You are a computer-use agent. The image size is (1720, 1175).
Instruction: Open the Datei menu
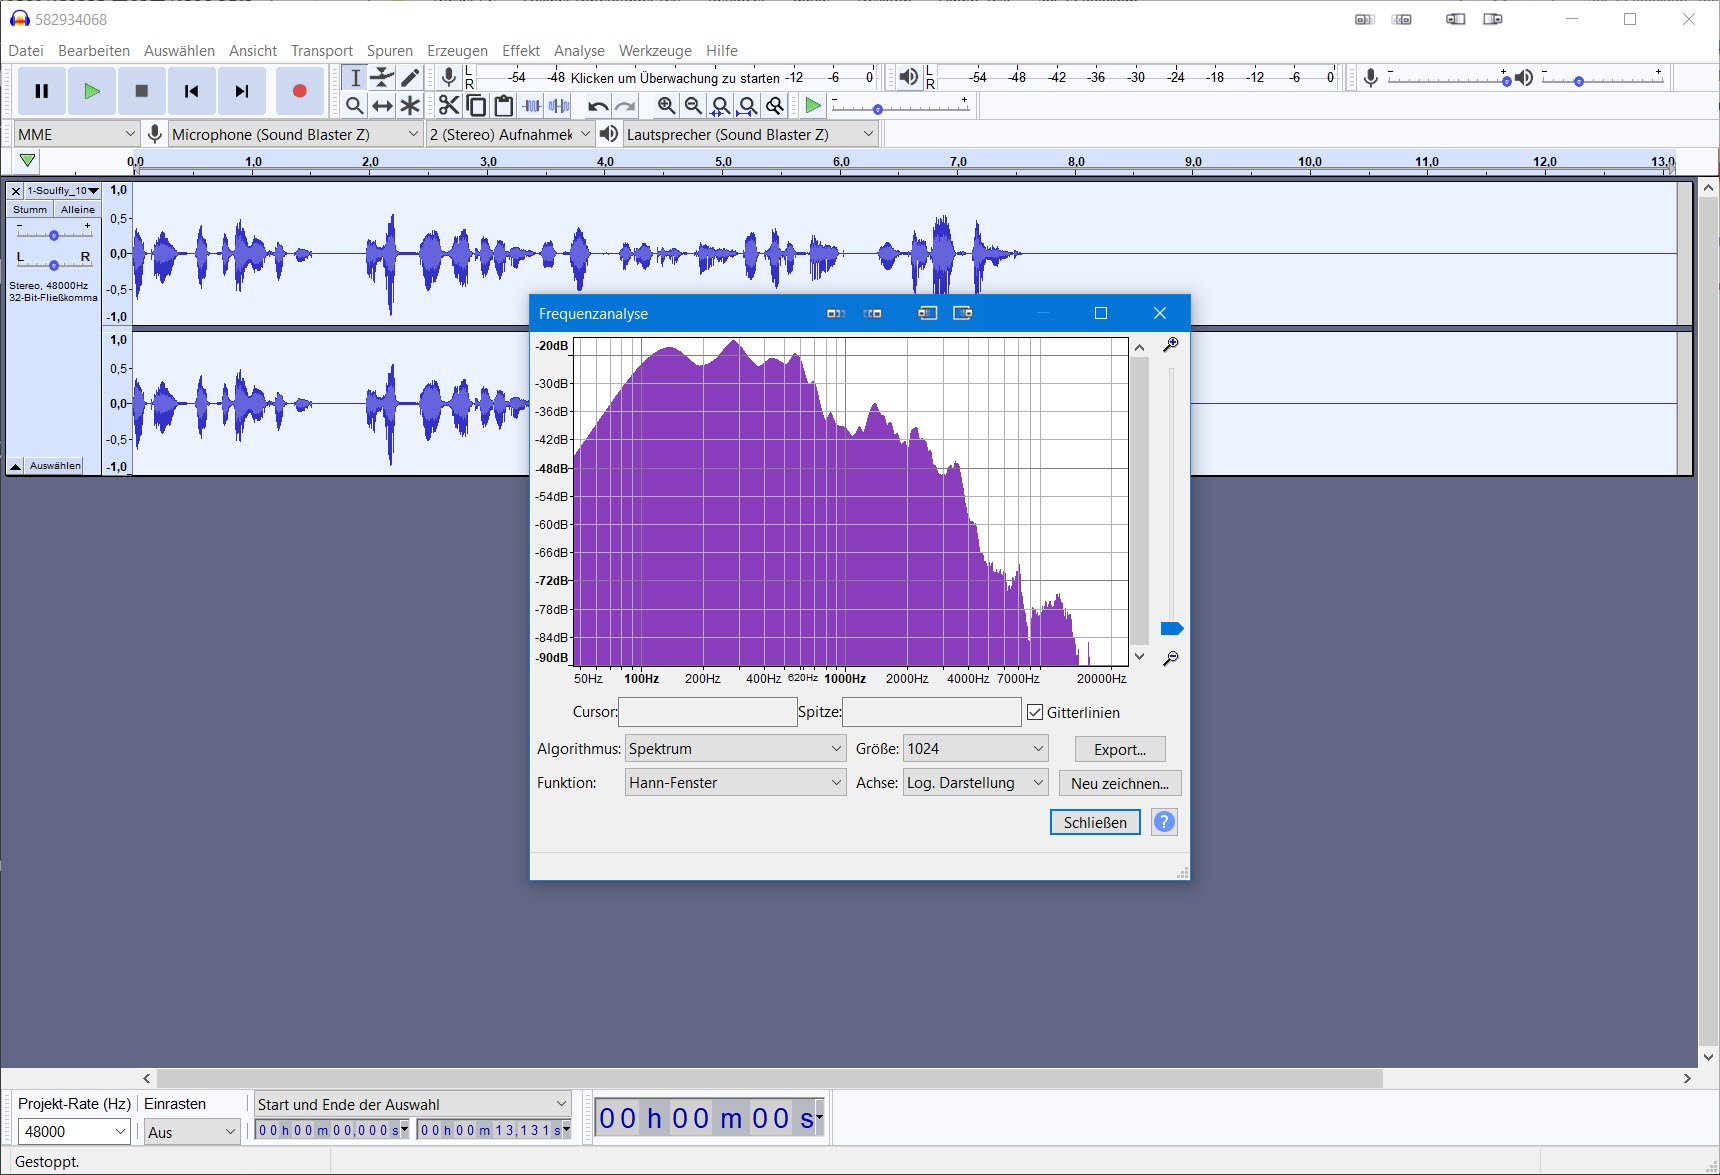tap(26, 51)
